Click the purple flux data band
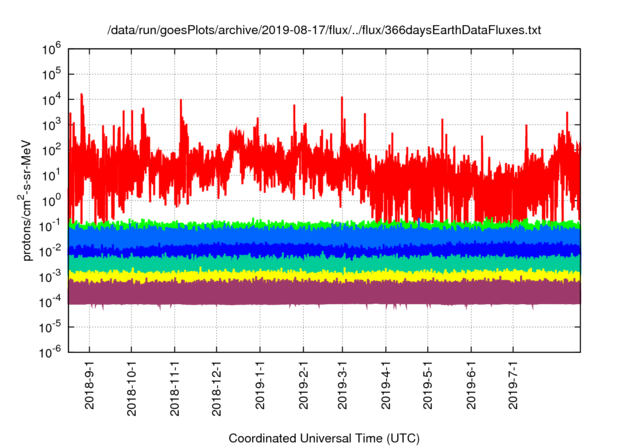The height and width of the screenshot is (448, 640). (x=324, y=293)
